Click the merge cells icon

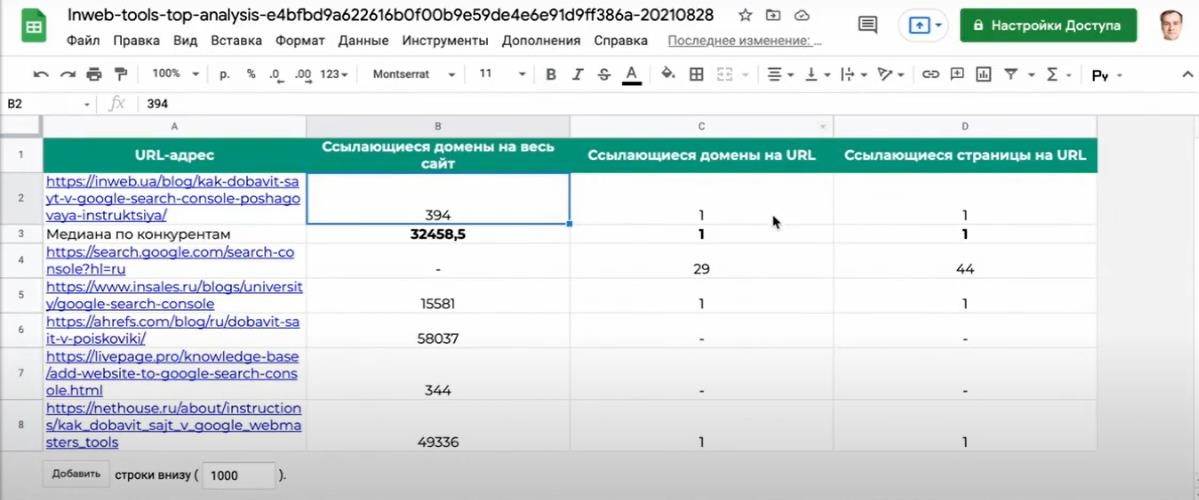pyautogui.click(x=723, y=74)
